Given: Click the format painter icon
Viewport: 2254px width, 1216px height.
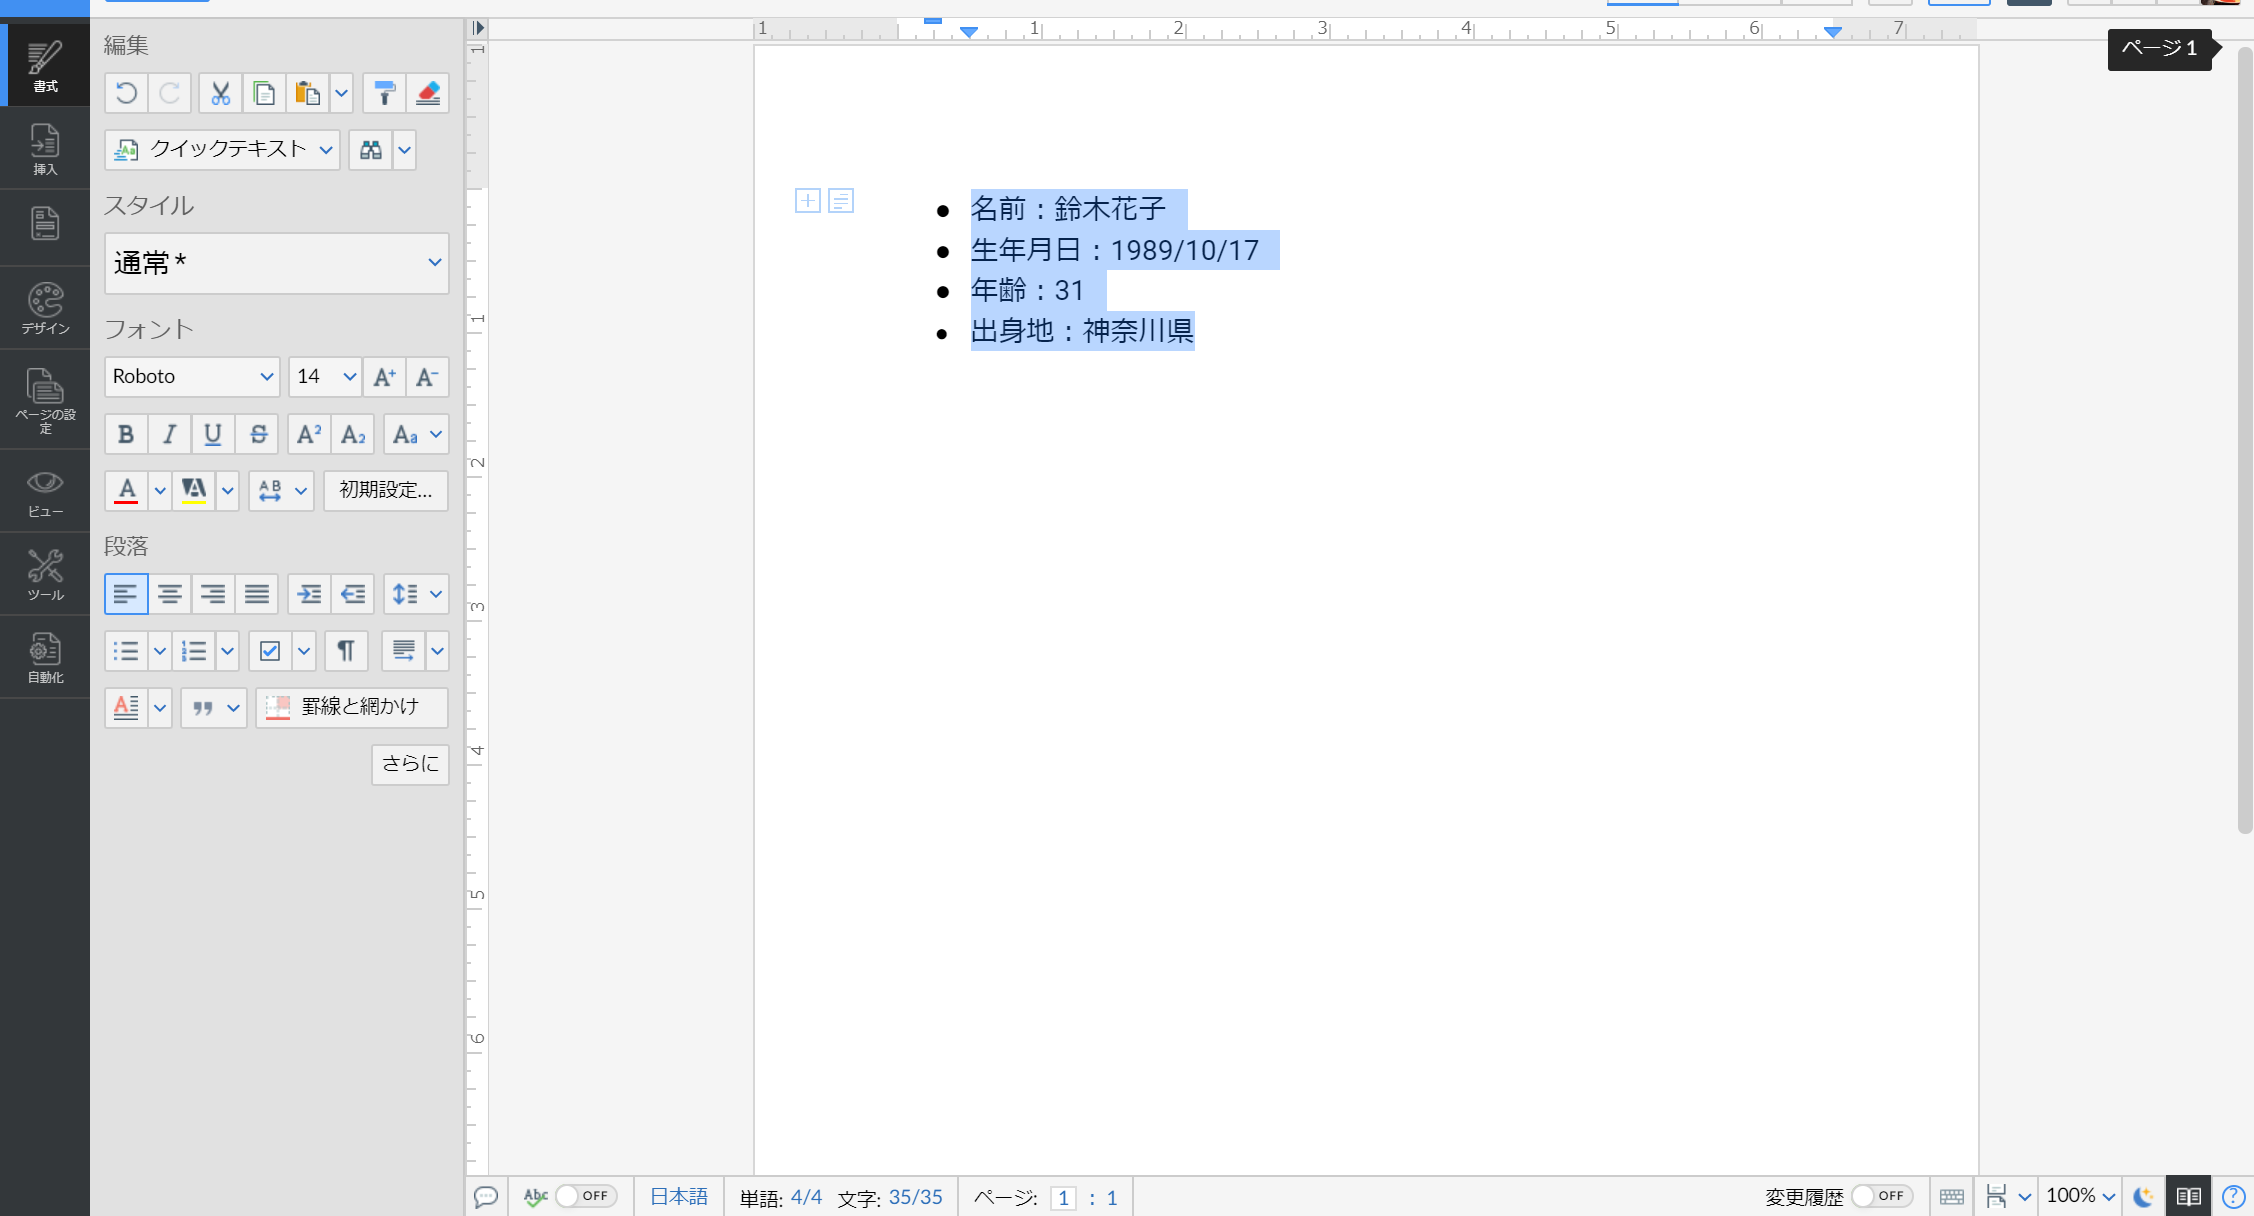Looking at the screenshot, I should (x=384, y=93).
